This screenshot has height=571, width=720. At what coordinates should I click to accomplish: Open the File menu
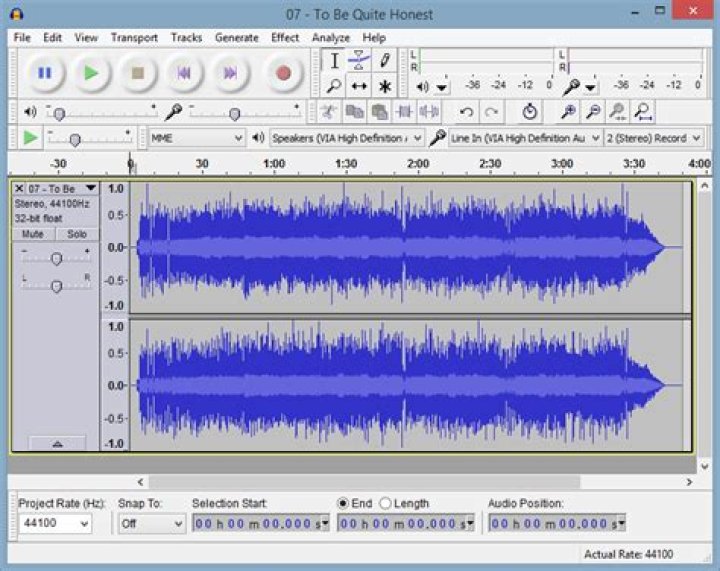point(22,38)
